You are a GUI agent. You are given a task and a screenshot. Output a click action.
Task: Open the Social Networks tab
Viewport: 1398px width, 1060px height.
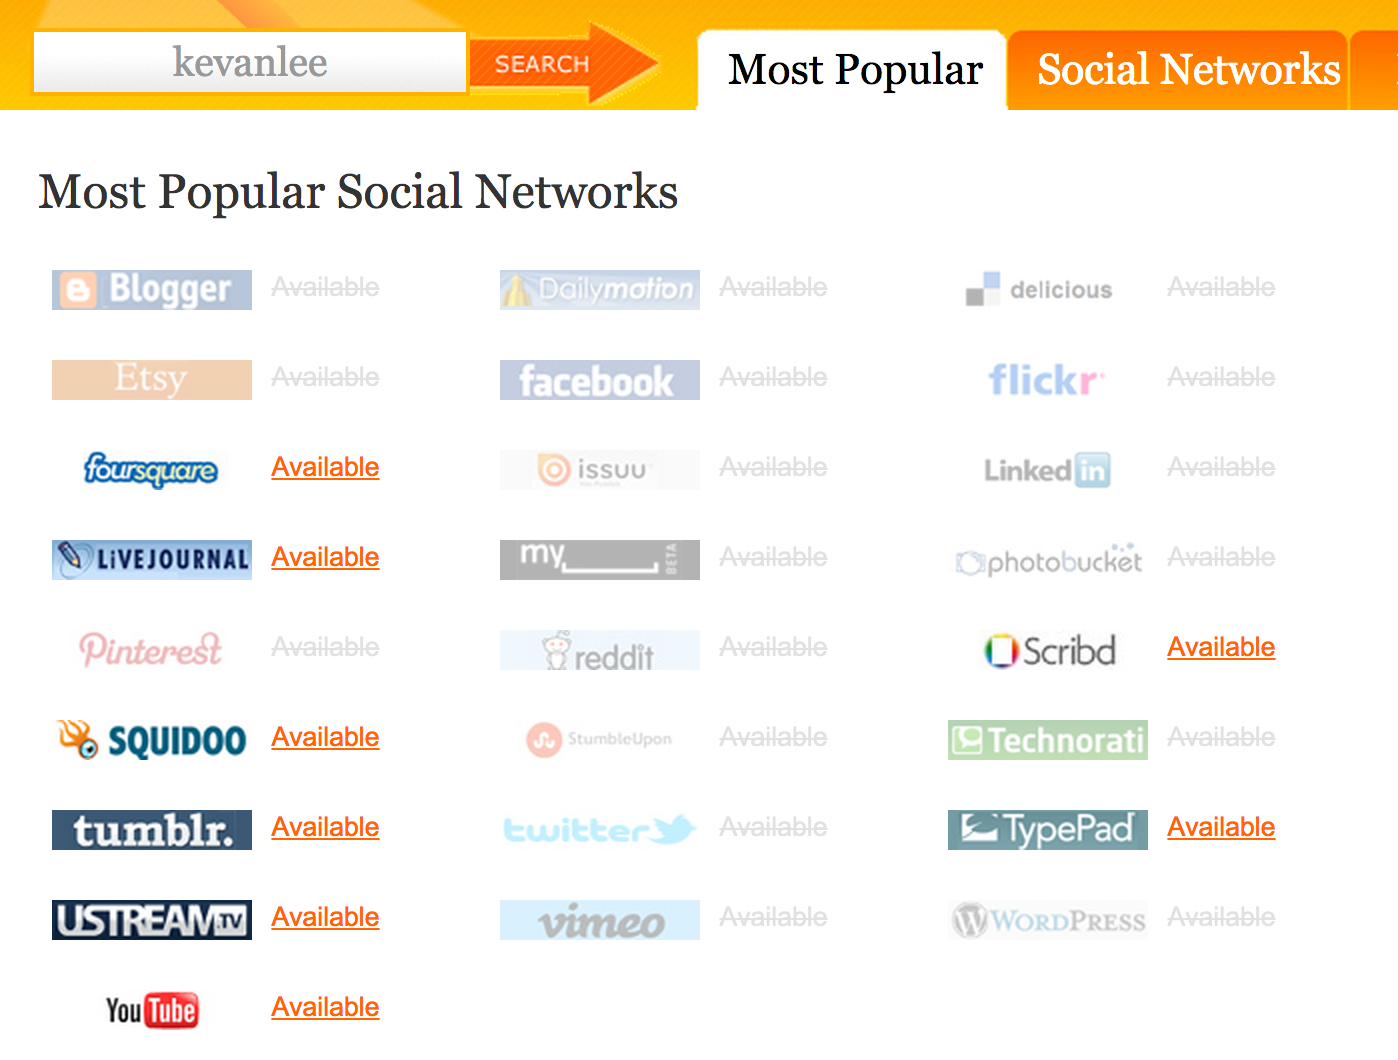[1188, 70]
